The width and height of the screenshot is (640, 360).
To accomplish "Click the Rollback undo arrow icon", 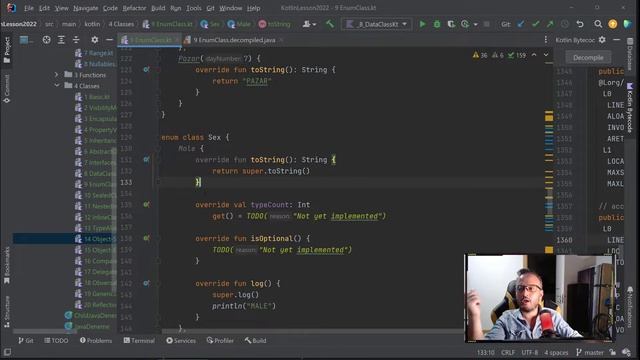I will pyautogui.click(x=580, y=24).
